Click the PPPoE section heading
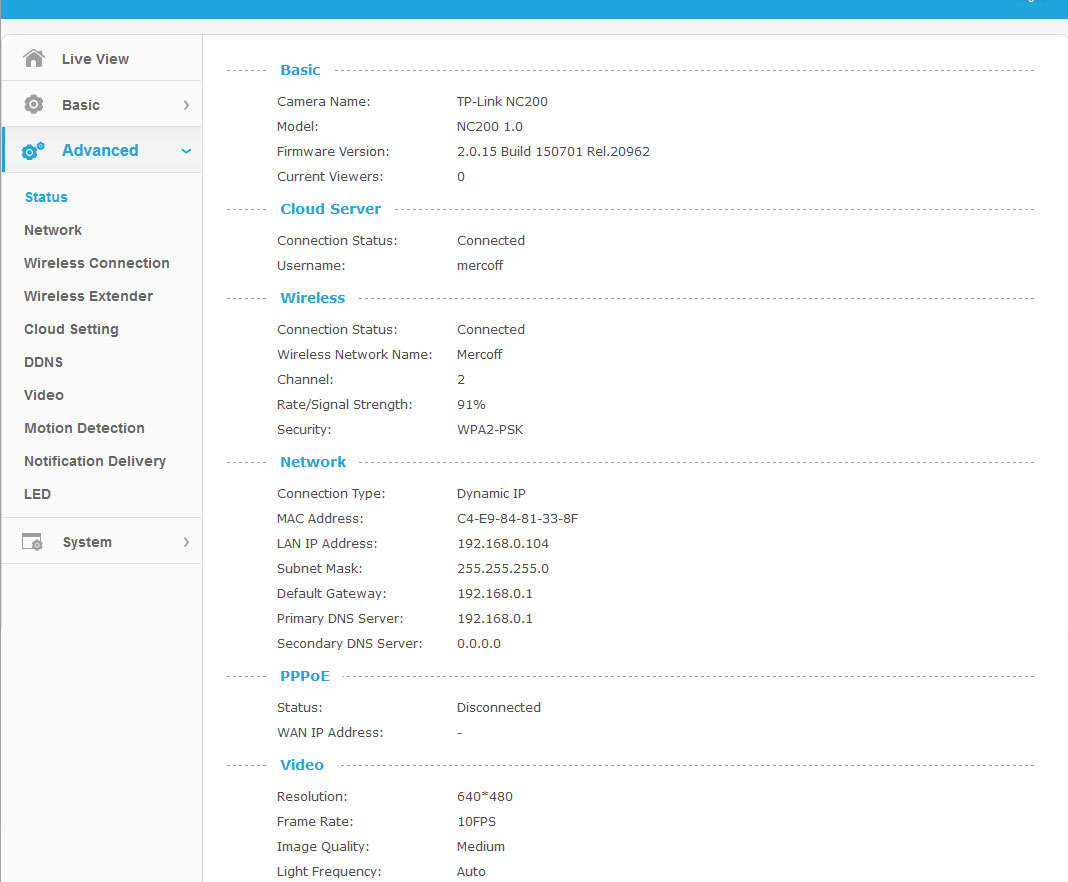1068x882 pixels. coord(305,676)
